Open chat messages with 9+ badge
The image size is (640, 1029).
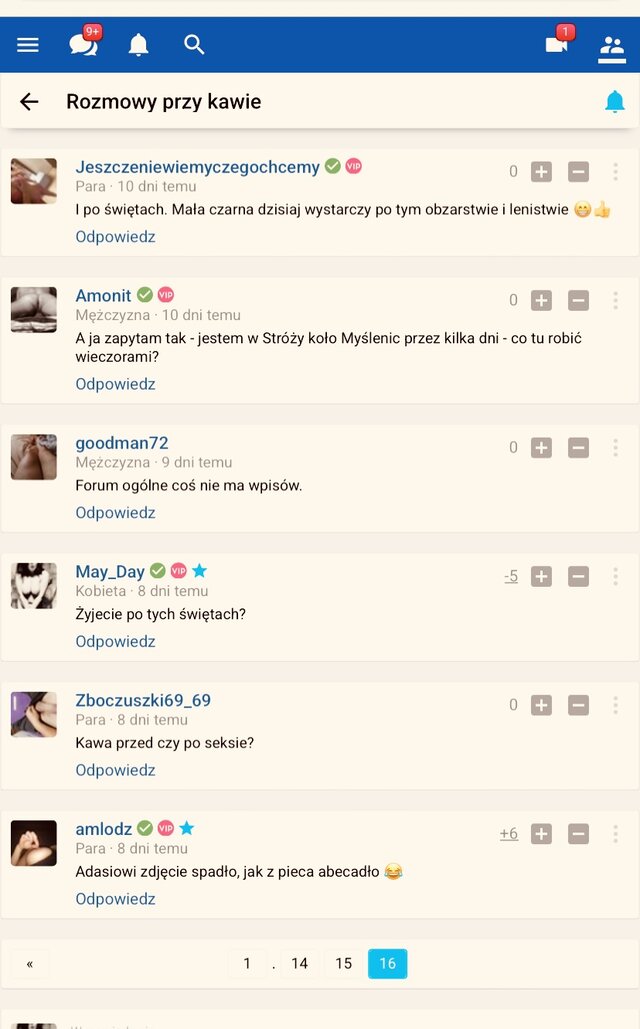(85, 42)
